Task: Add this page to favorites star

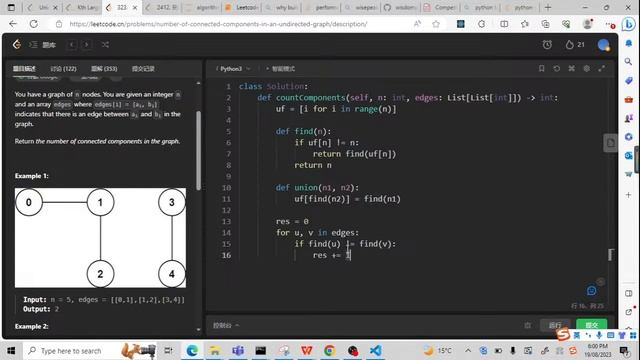Action: (436, 24)
